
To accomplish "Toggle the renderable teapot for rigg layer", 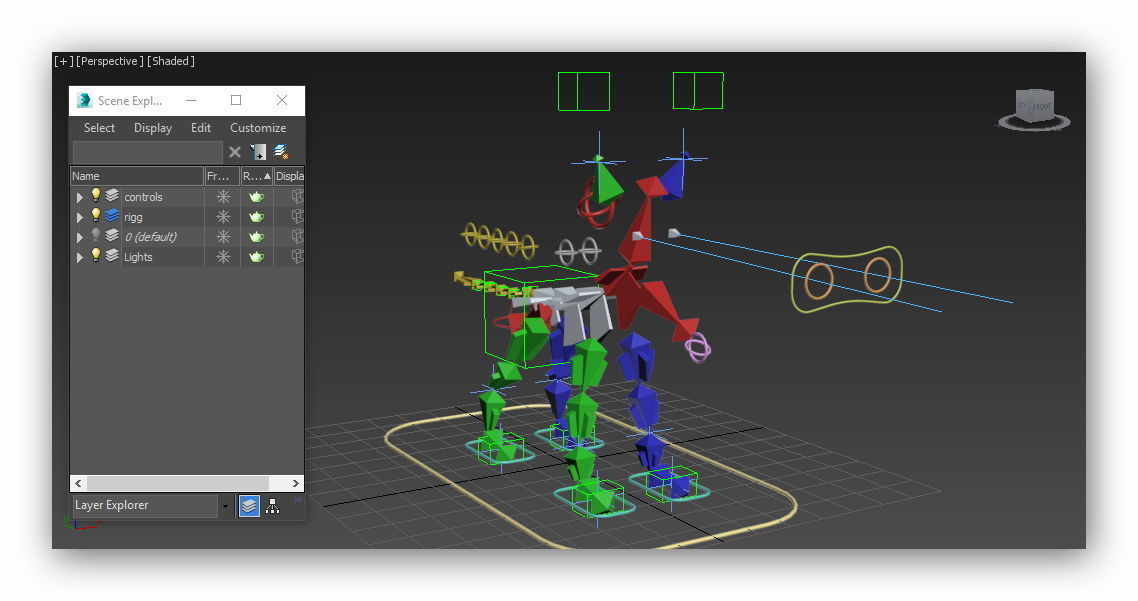I will [256, 217].
